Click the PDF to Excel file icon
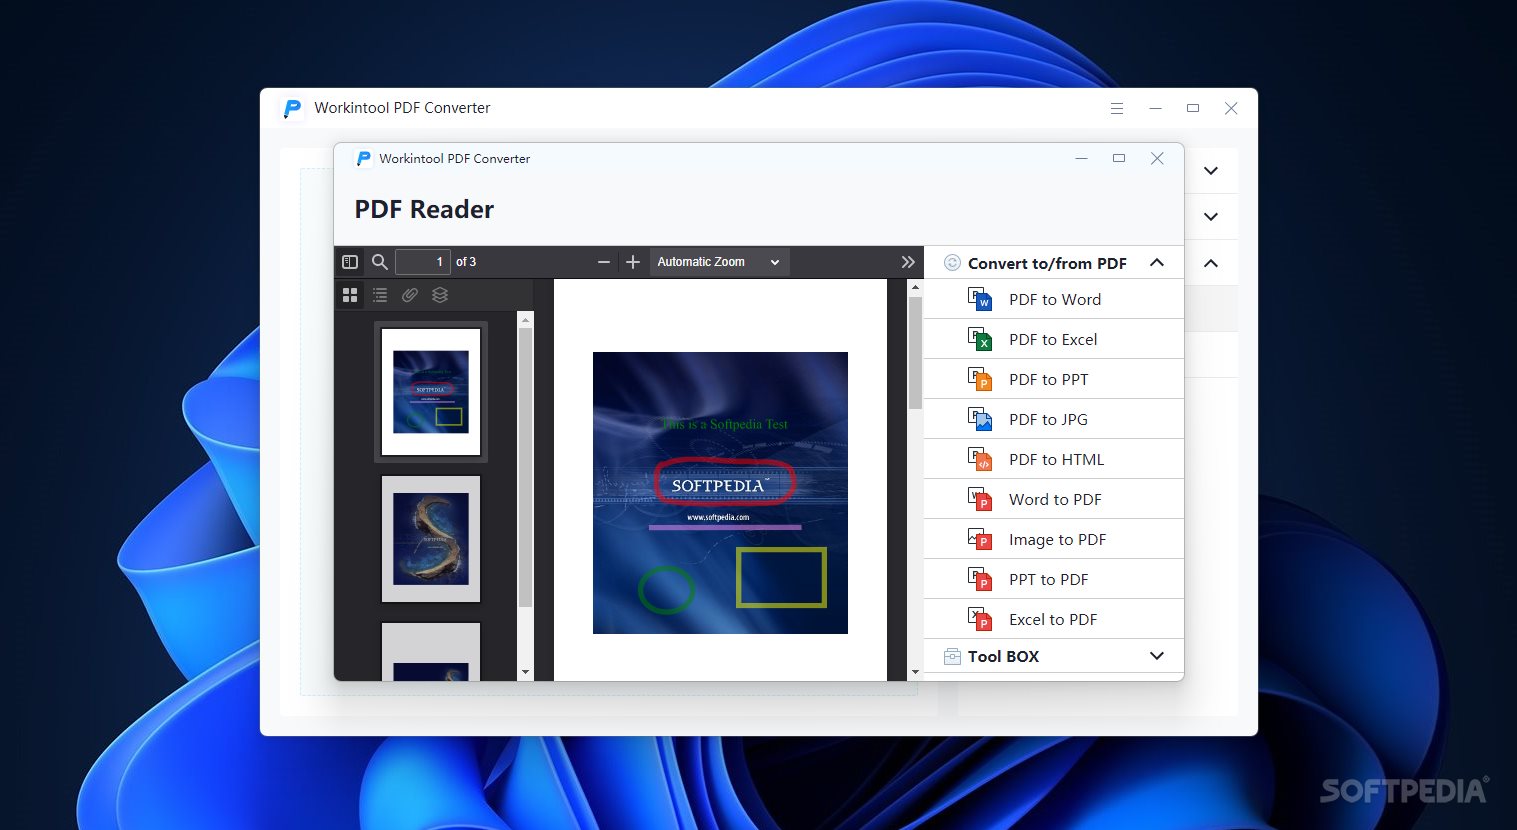The height and width of the screenshot is (830, 1517). point(980,339)
